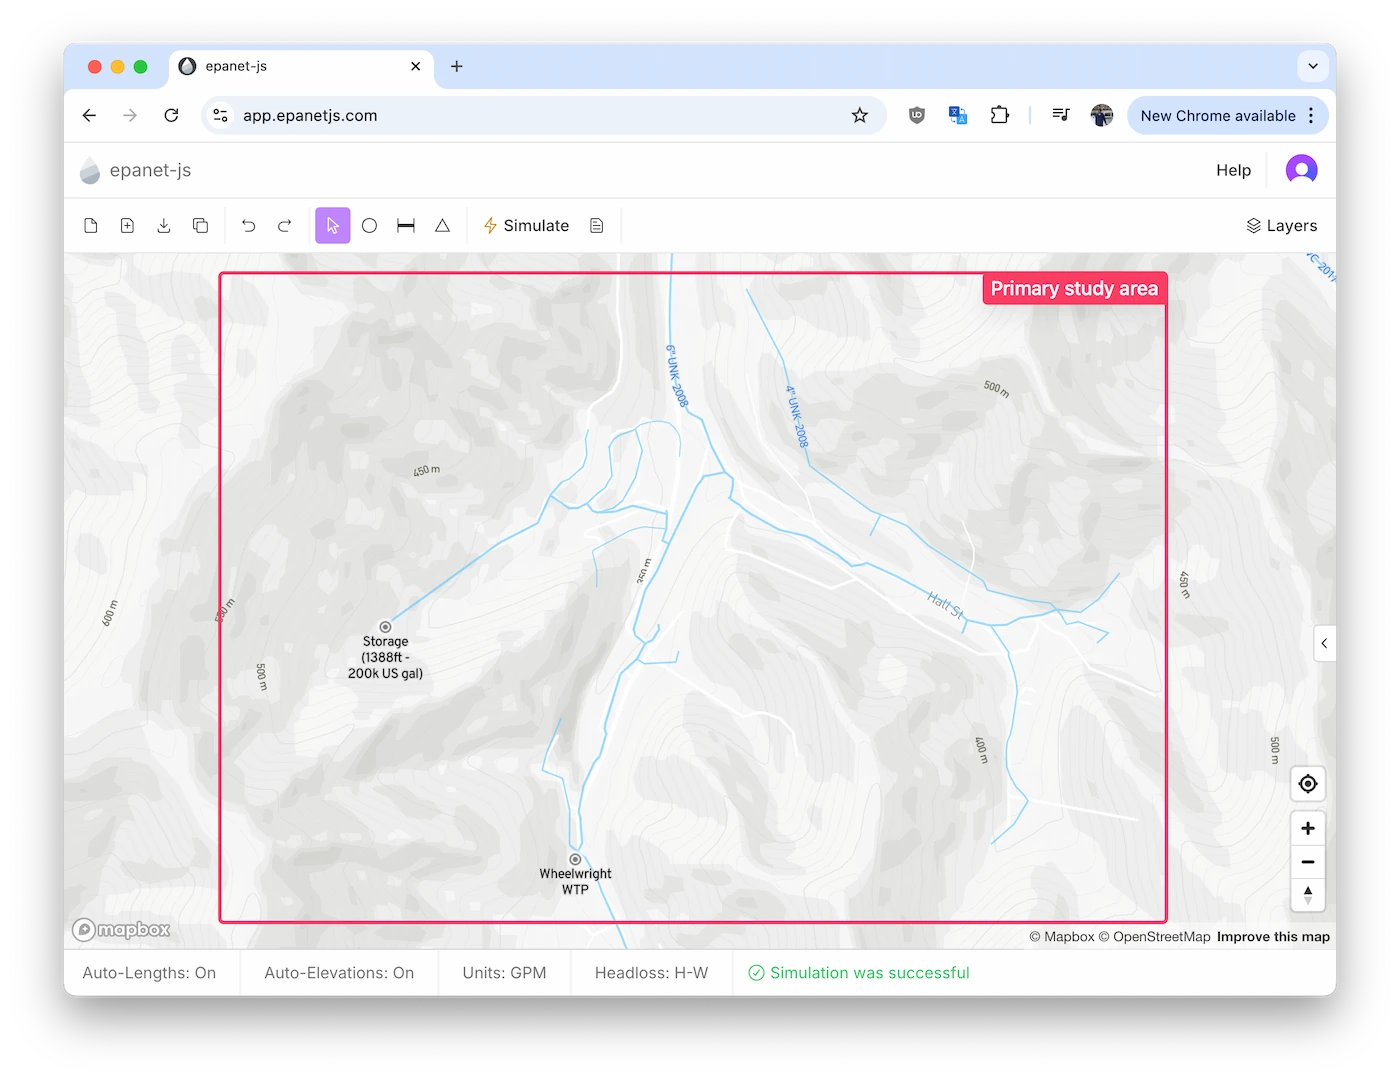Viewport: 1400px width, 1080px height.
Task: Redo the last undone action
Action: pos(285,226)
